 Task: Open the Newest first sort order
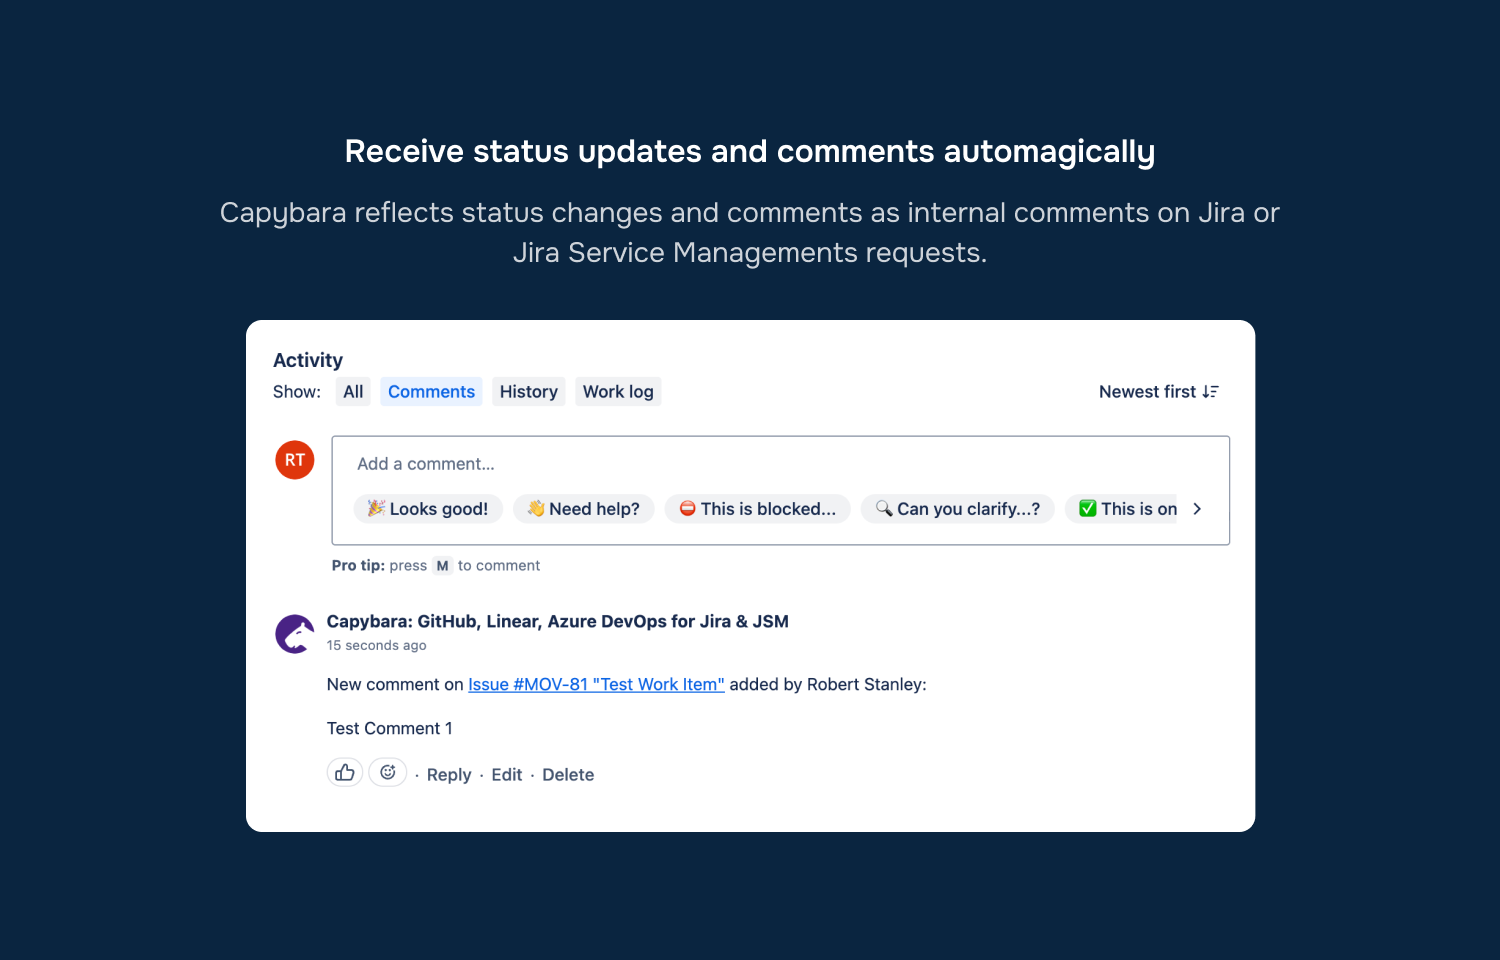click(x=1158, y=391)
